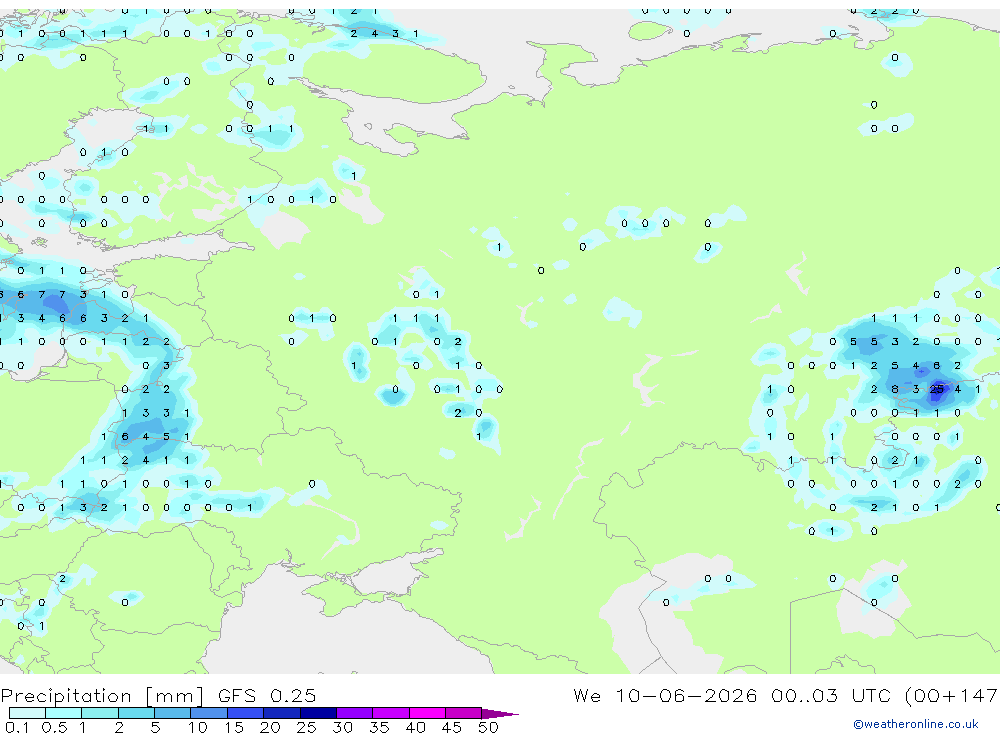The image size is (1000, 733).
Task: Click the "[mm]" unit in the title
Action: pos(175,696)
